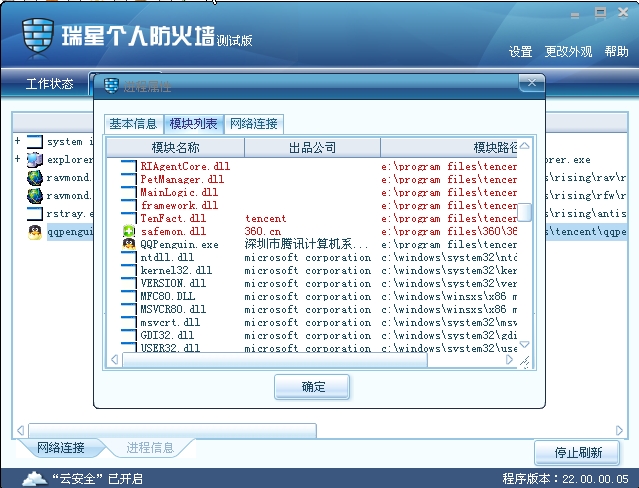Click the module list scroll-up arrow

(524, 146)
